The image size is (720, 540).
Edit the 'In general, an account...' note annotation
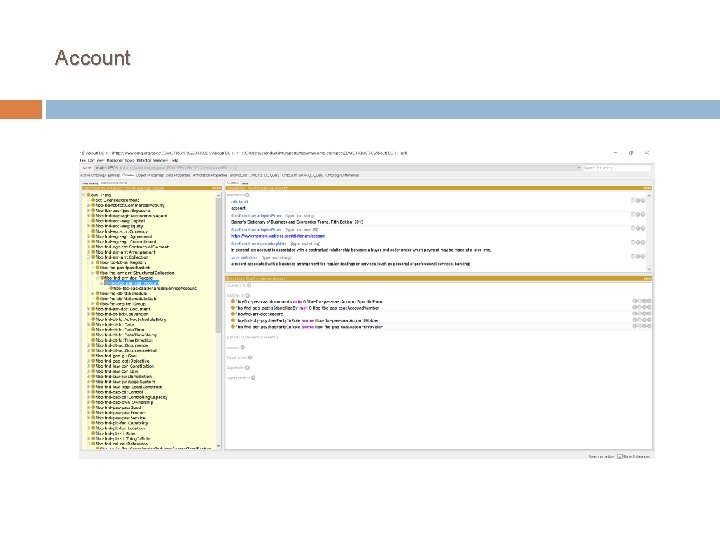643,242
